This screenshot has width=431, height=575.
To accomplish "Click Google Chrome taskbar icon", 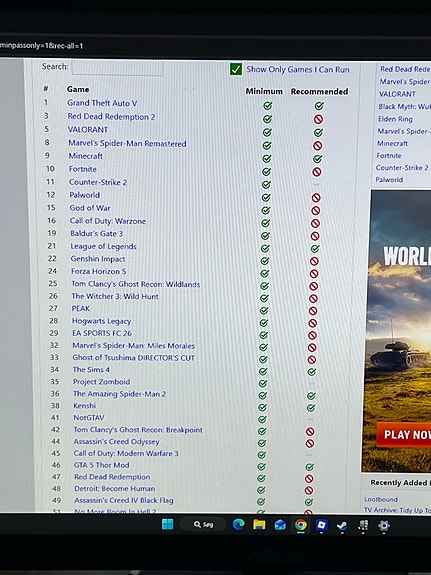I will tap(301, 525).
